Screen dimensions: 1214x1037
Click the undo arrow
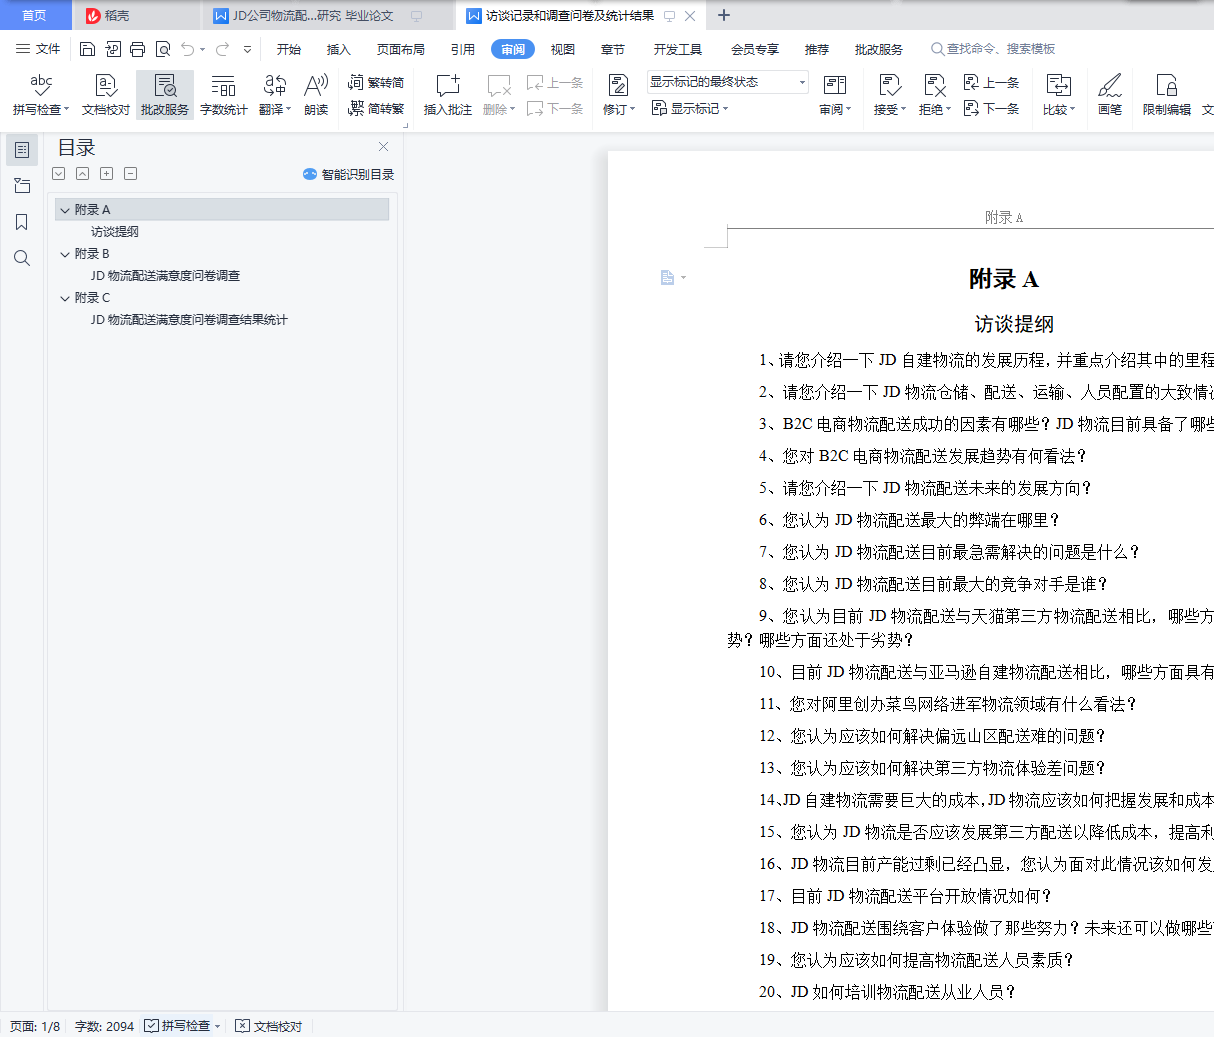(x=187, y=49)
